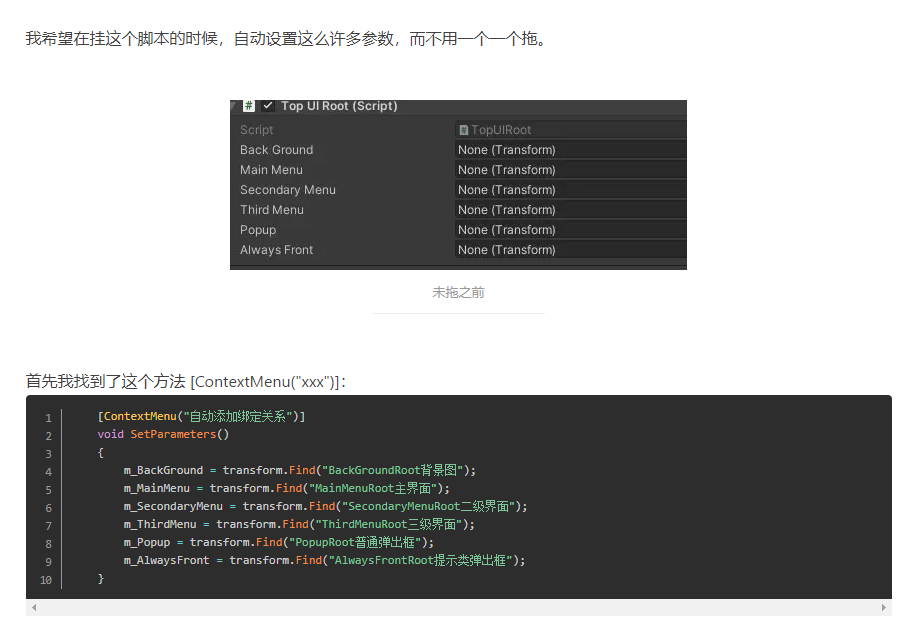
Task: Click the m_MainMenu assignment on code line 5
Action: 287,489
